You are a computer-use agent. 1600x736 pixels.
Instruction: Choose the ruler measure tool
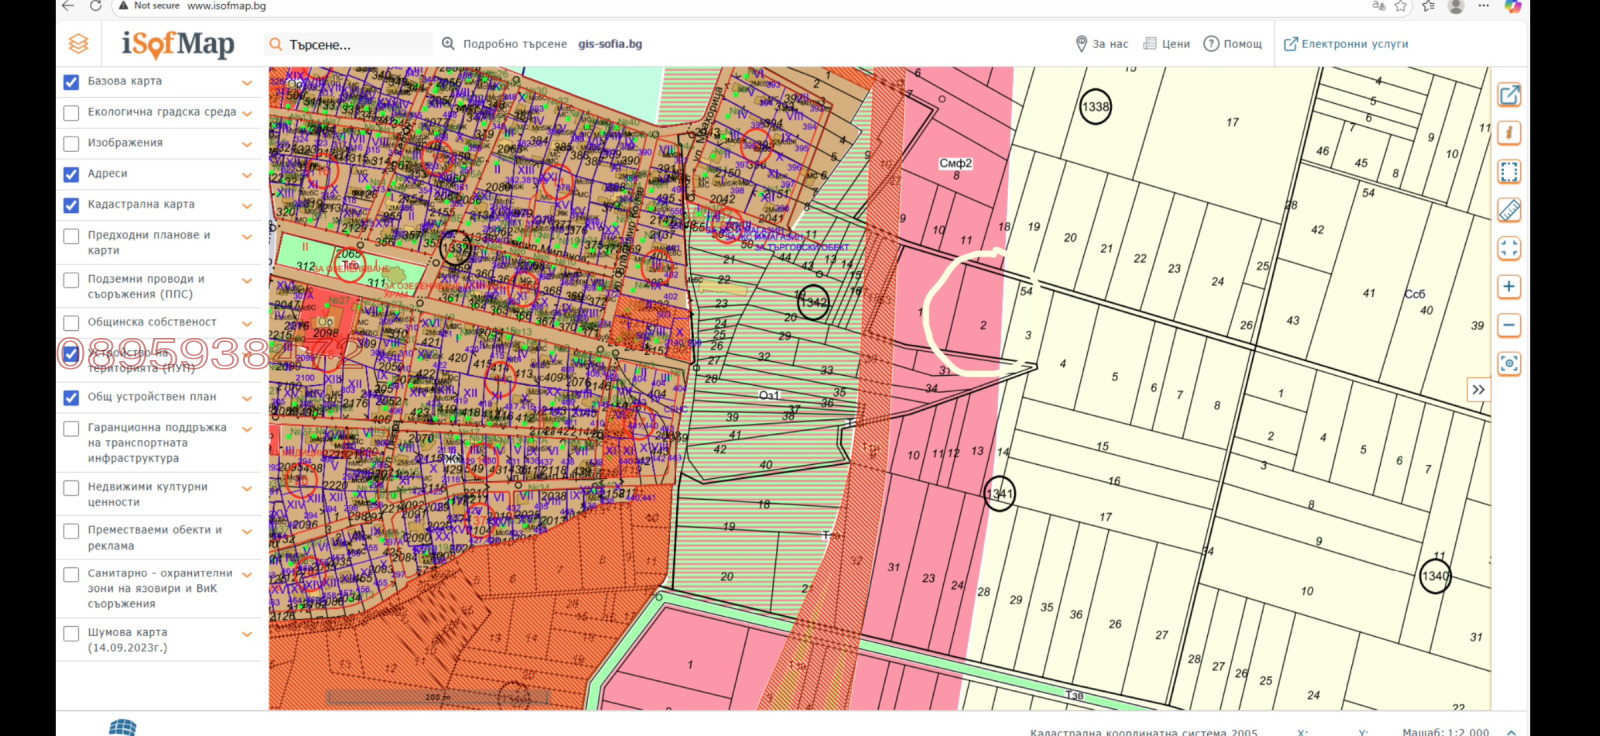(1509, 210)
